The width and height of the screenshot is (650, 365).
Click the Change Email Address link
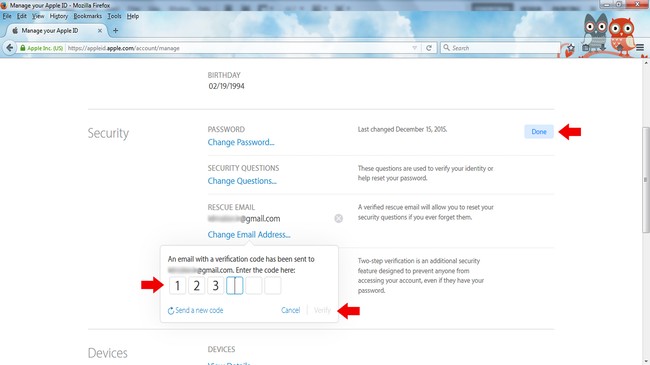click(x=249, y=235)
